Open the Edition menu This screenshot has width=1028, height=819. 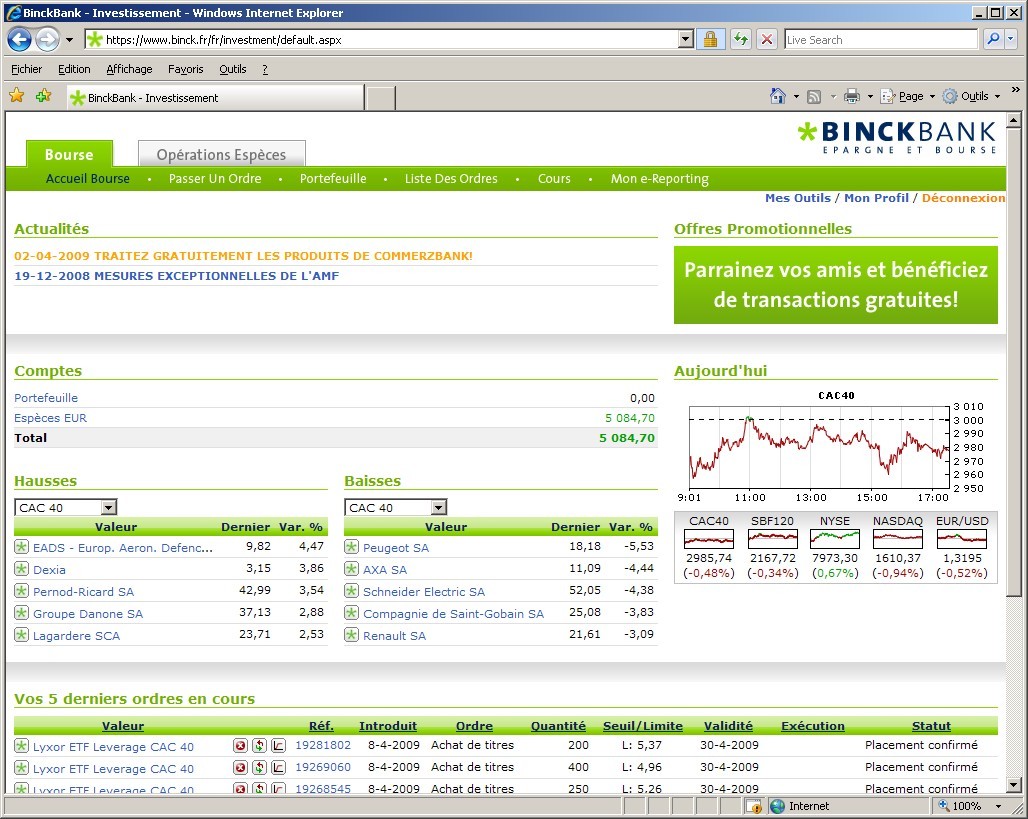(x=74, y=69)
